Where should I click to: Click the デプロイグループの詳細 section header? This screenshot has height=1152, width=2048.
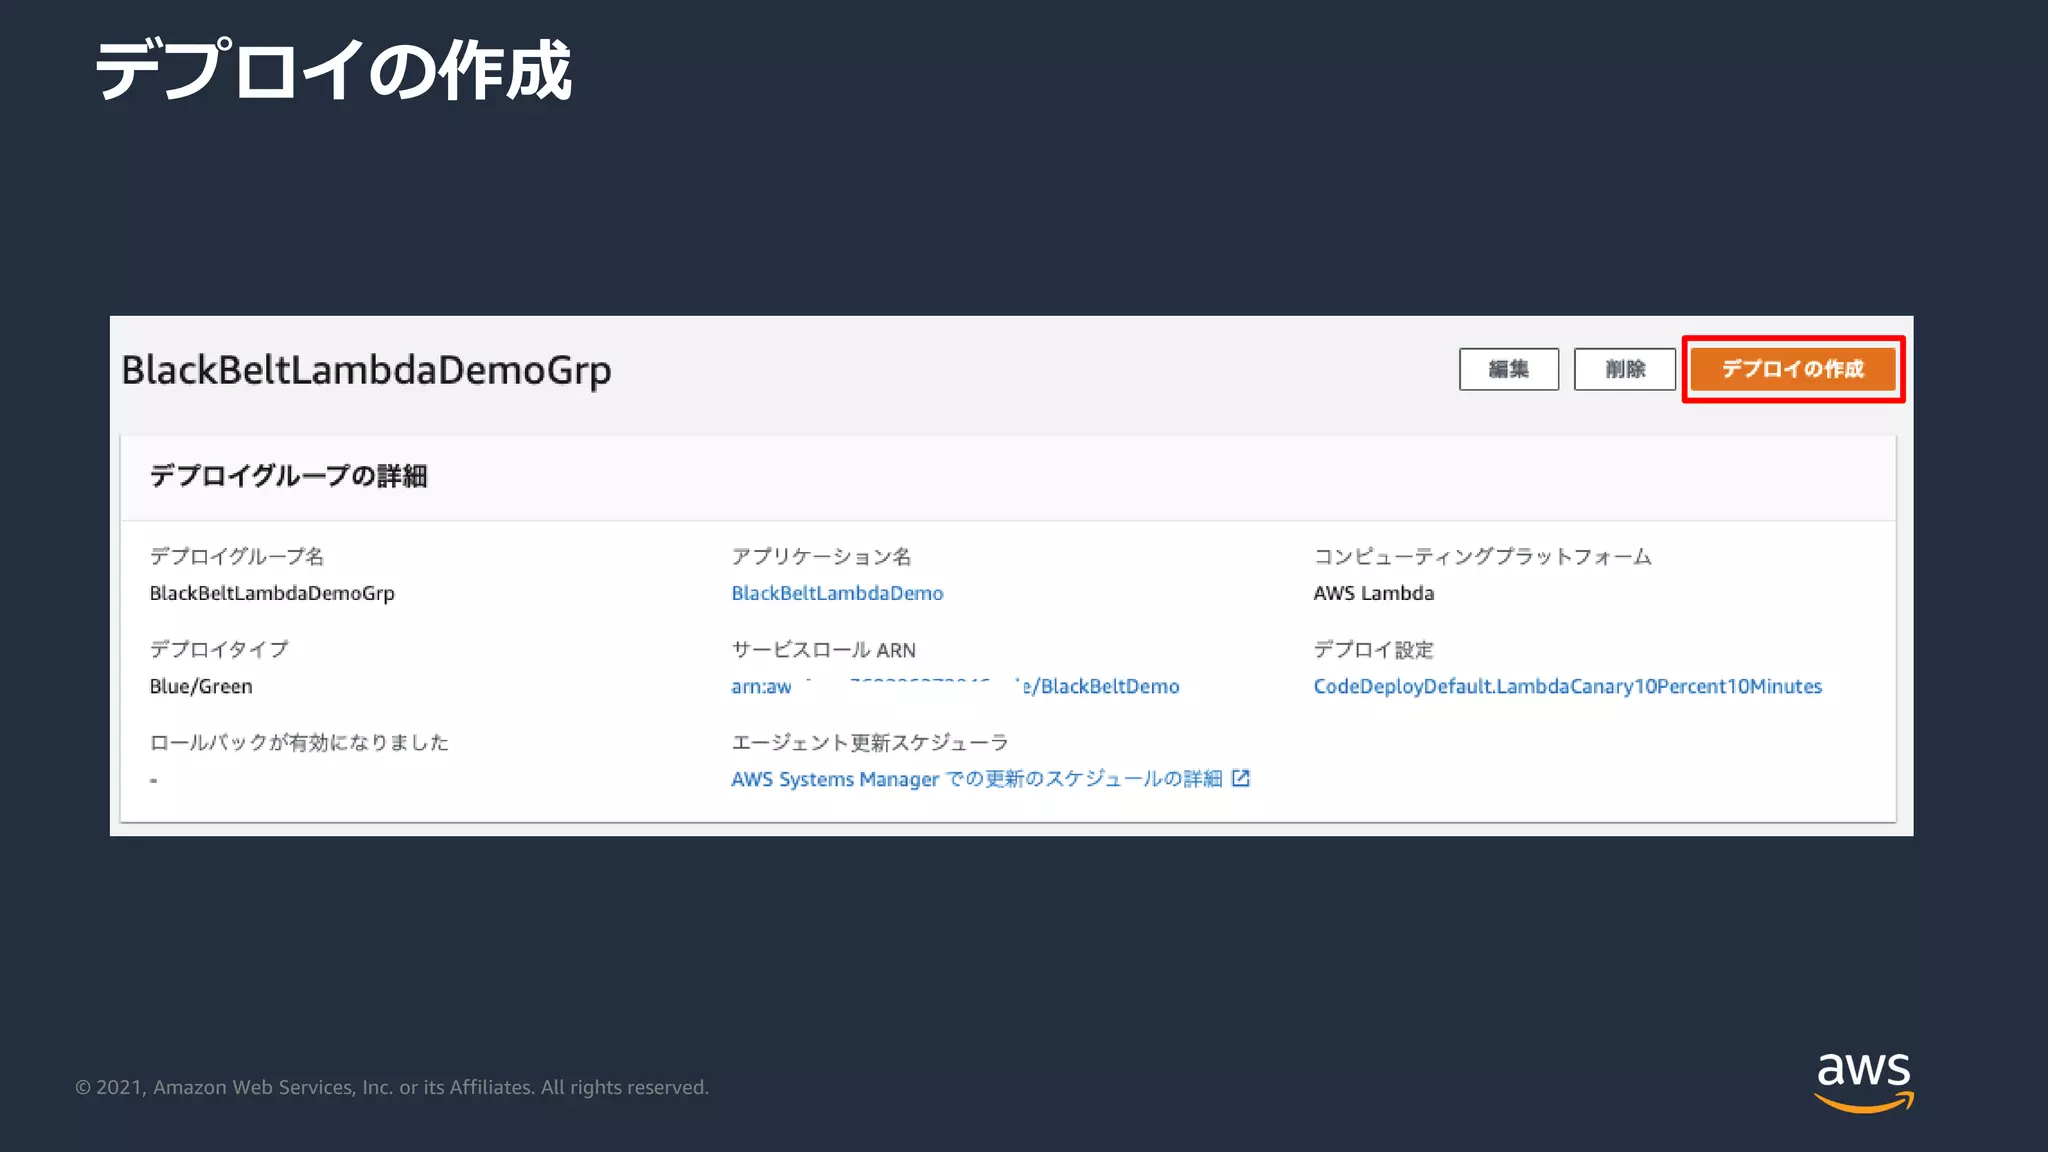(288, 476)
